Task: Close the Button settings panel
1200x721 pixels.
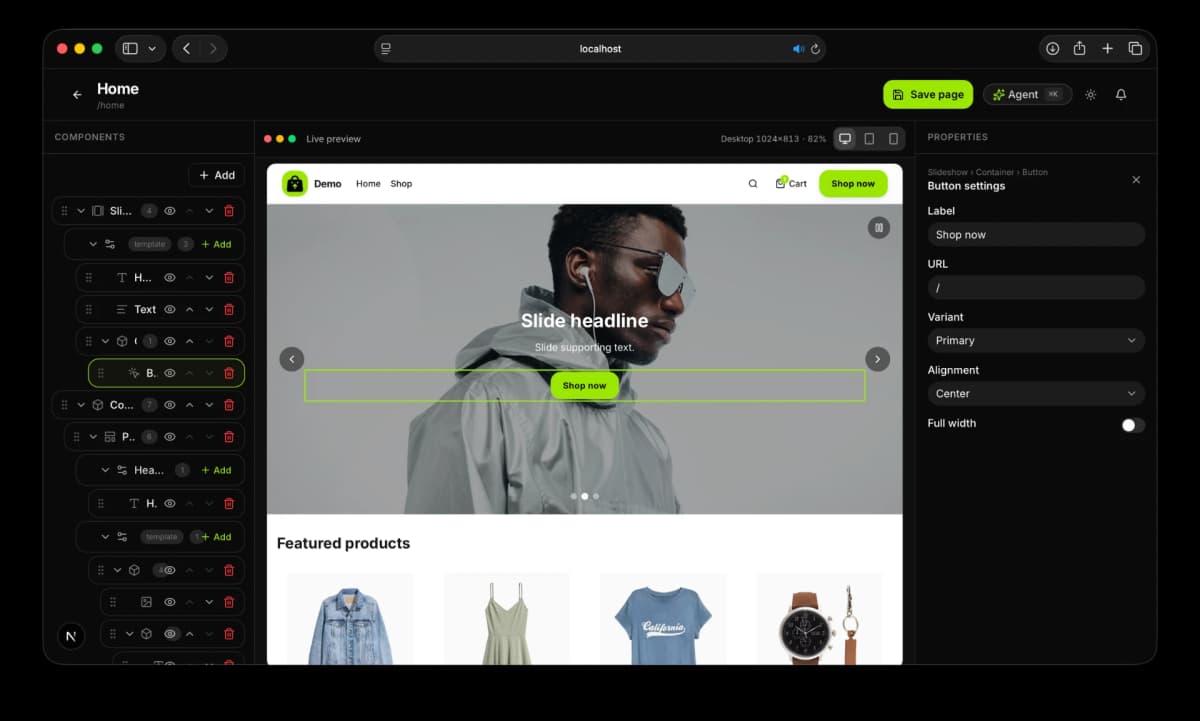Action: coord(1136,180)
